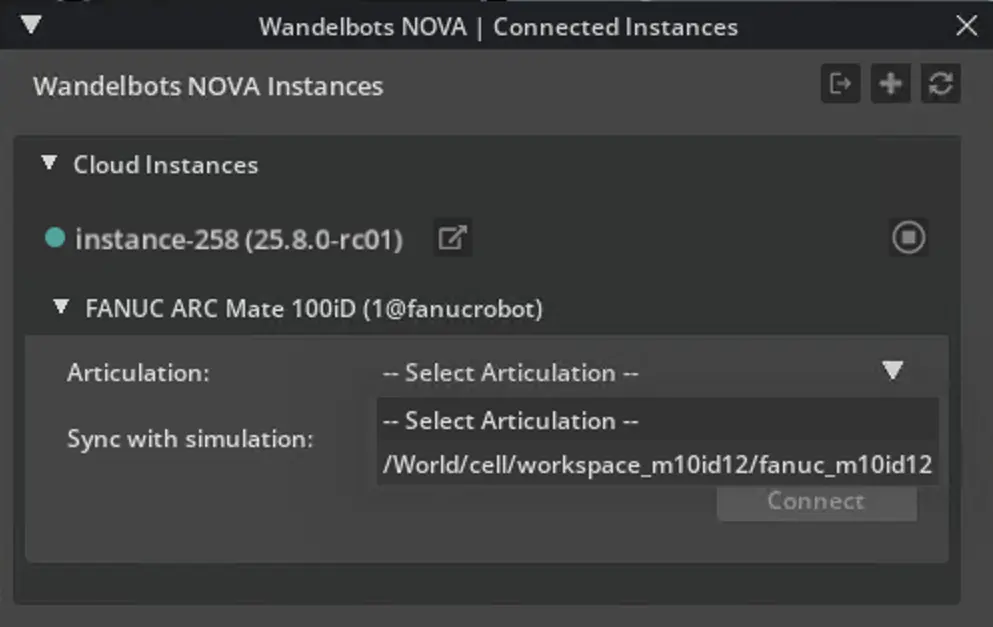
Task: Click the Wandelbots NOVA Instances panel title
Action: (x=208, y=86)
